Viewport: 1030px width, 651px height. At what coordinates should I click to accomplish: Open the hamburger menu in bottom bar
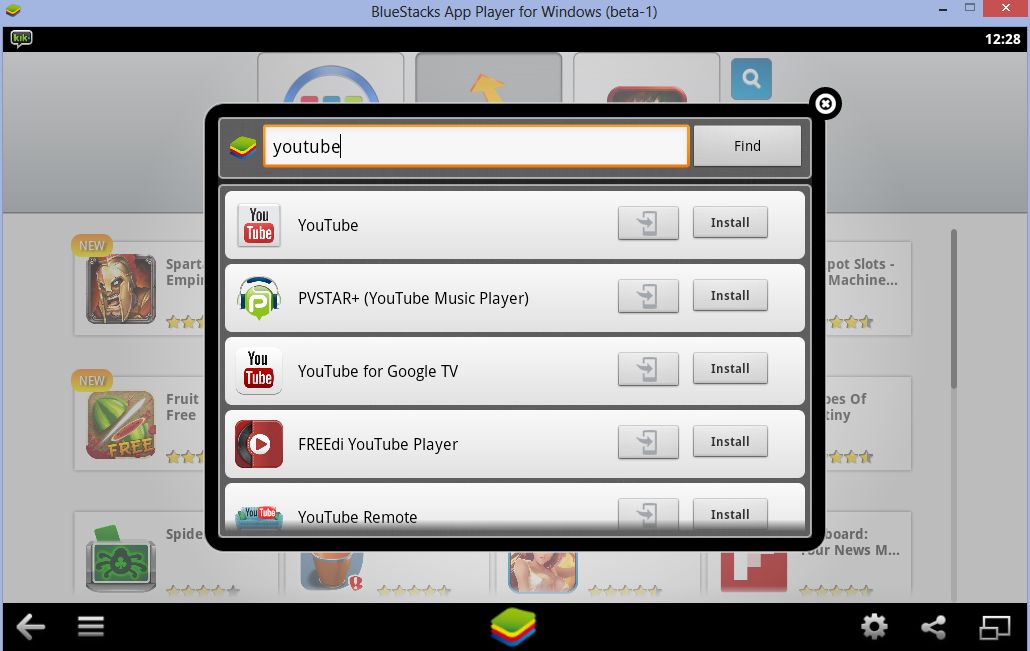coord(91,626)
